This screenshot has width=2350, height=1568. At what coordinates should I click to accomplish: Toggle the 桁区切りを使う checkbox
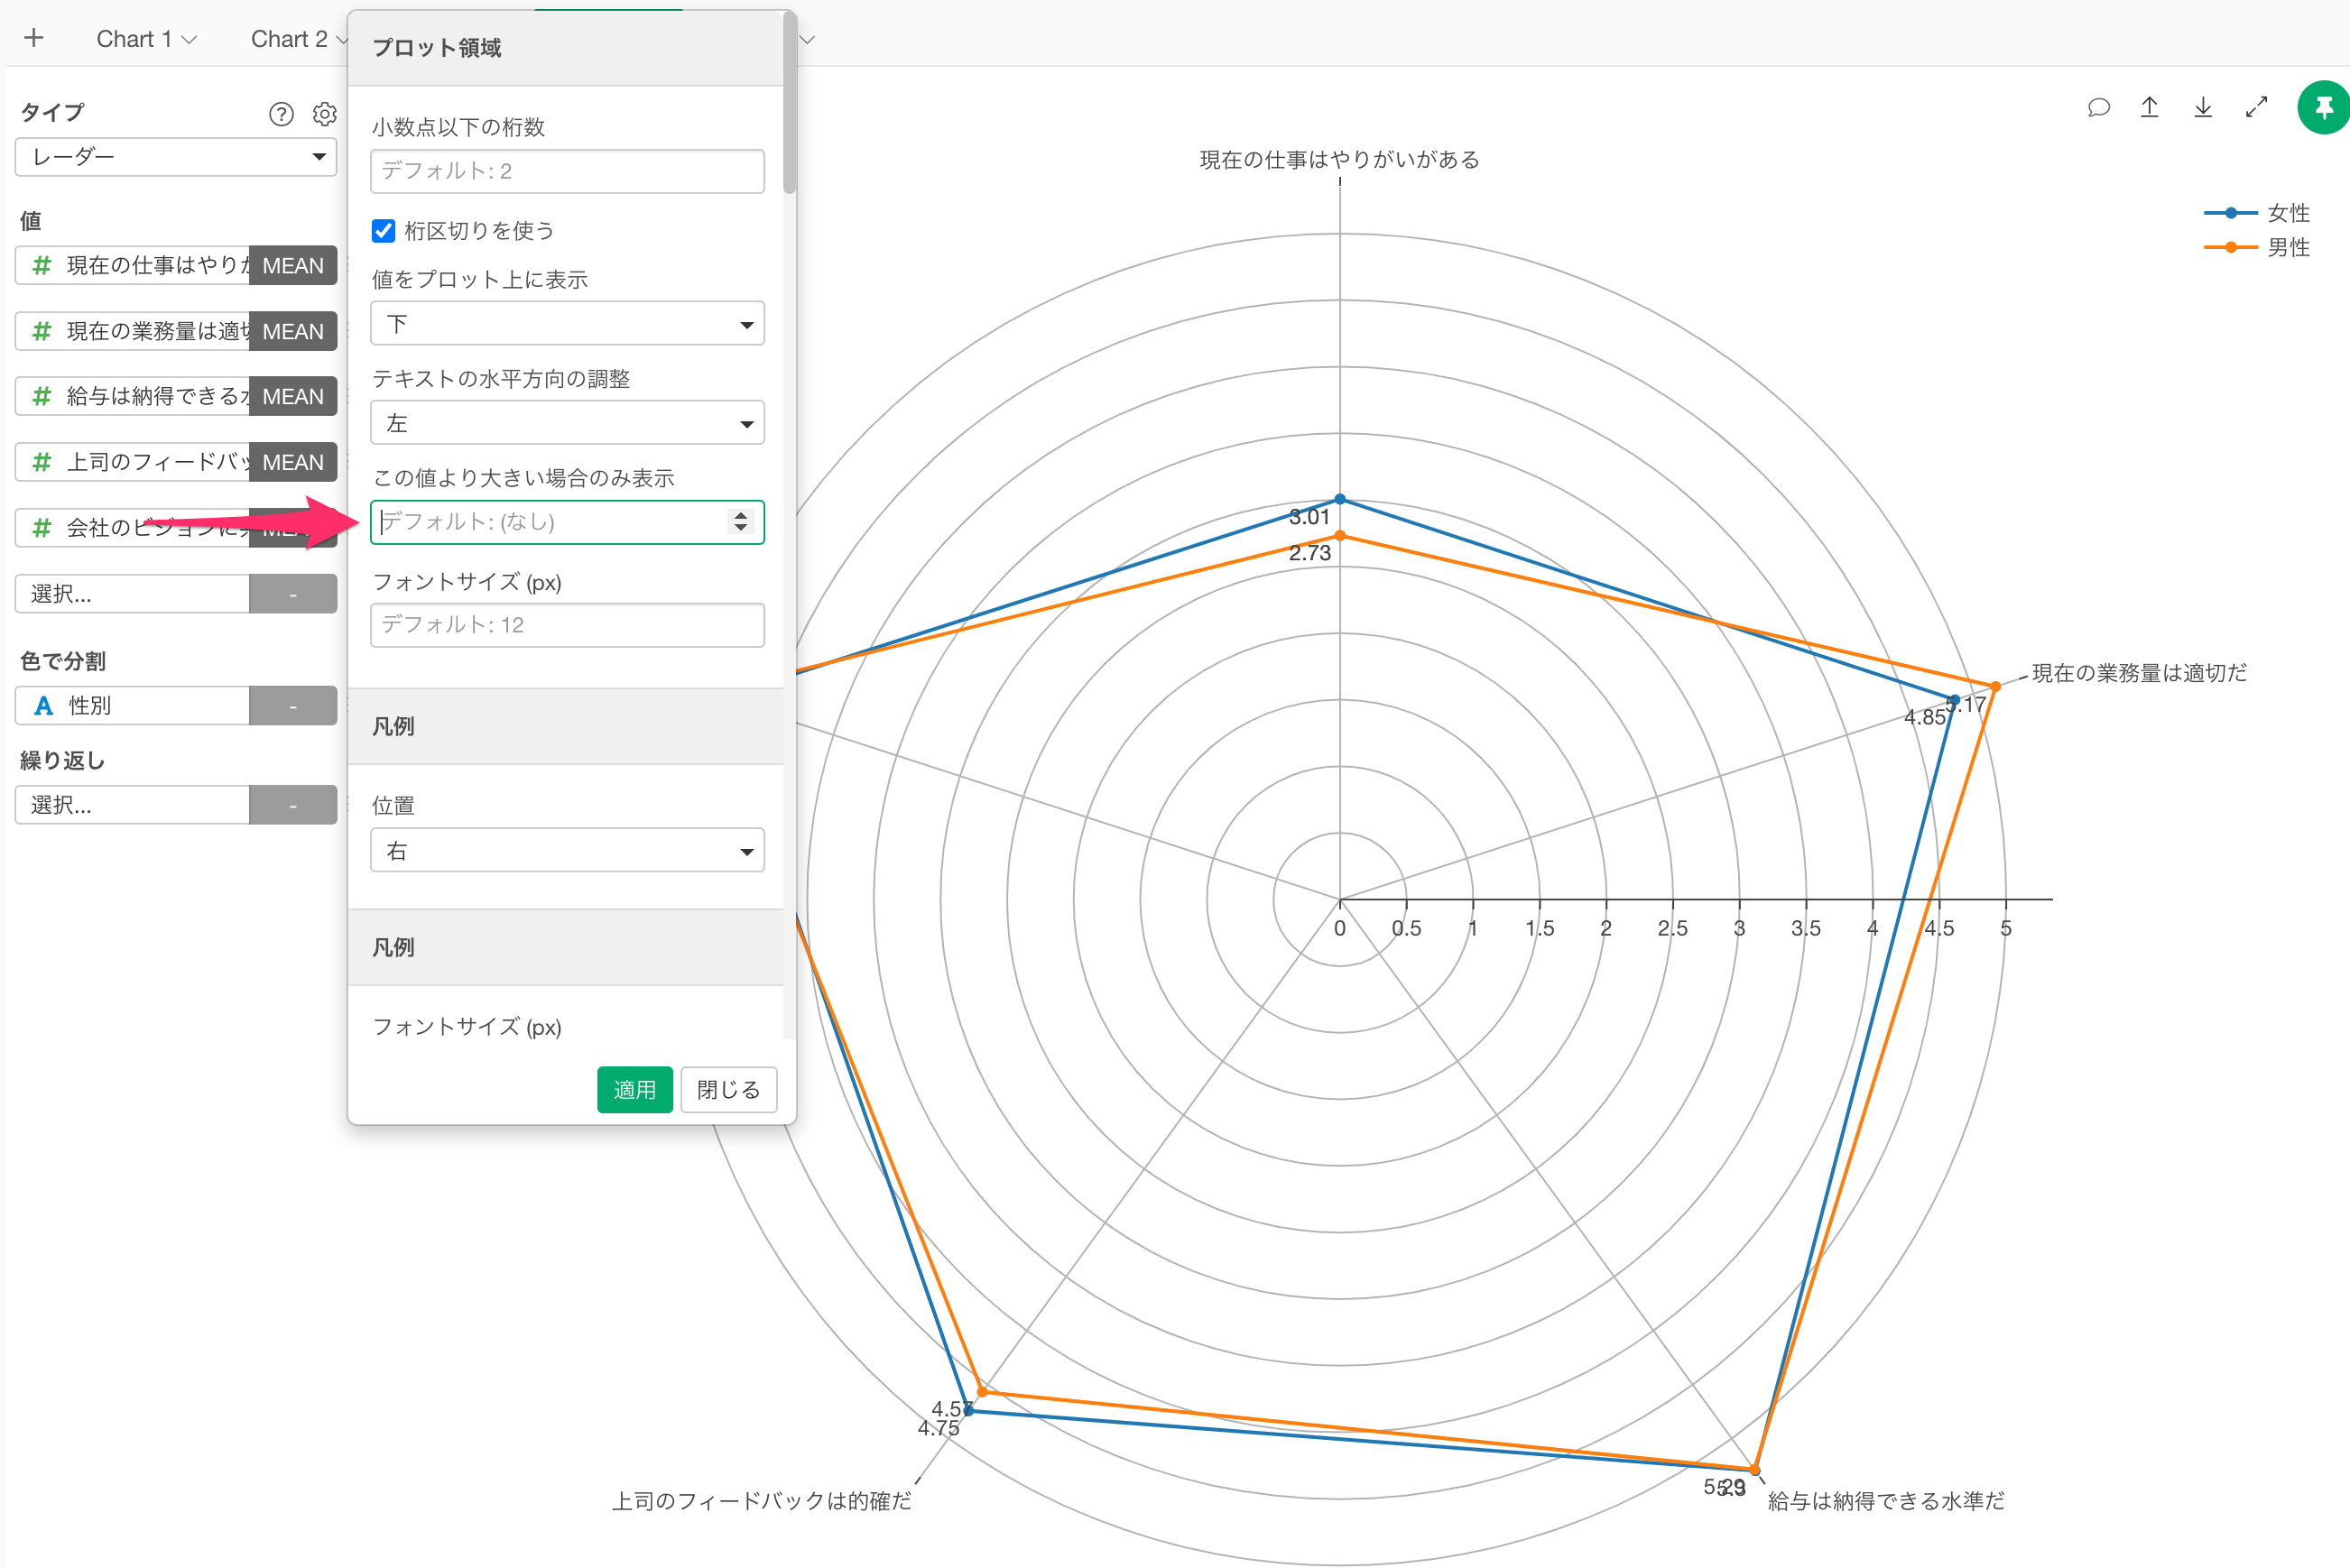click(383, 231)
